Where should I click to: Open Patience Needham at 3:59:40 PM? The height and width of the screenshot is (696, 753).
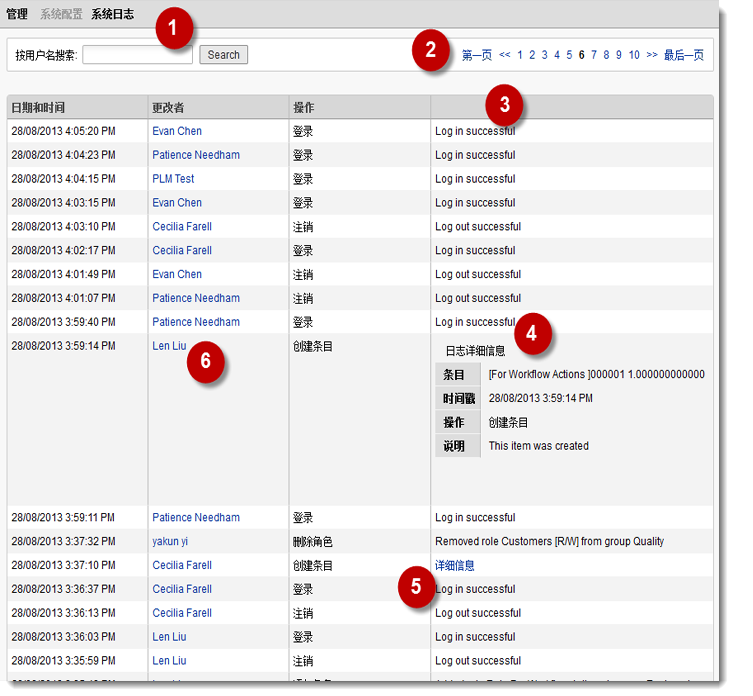pyautogui.click(x=196, y=322)
